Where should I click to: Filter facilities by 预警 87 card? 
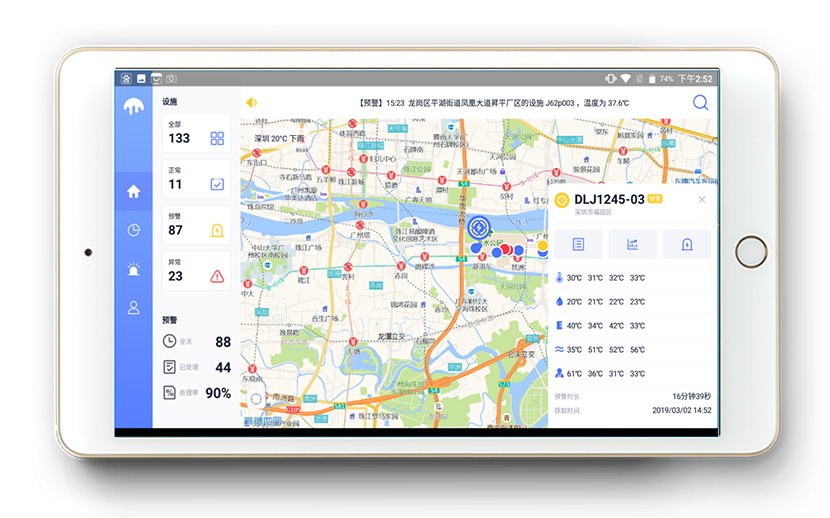196,225
